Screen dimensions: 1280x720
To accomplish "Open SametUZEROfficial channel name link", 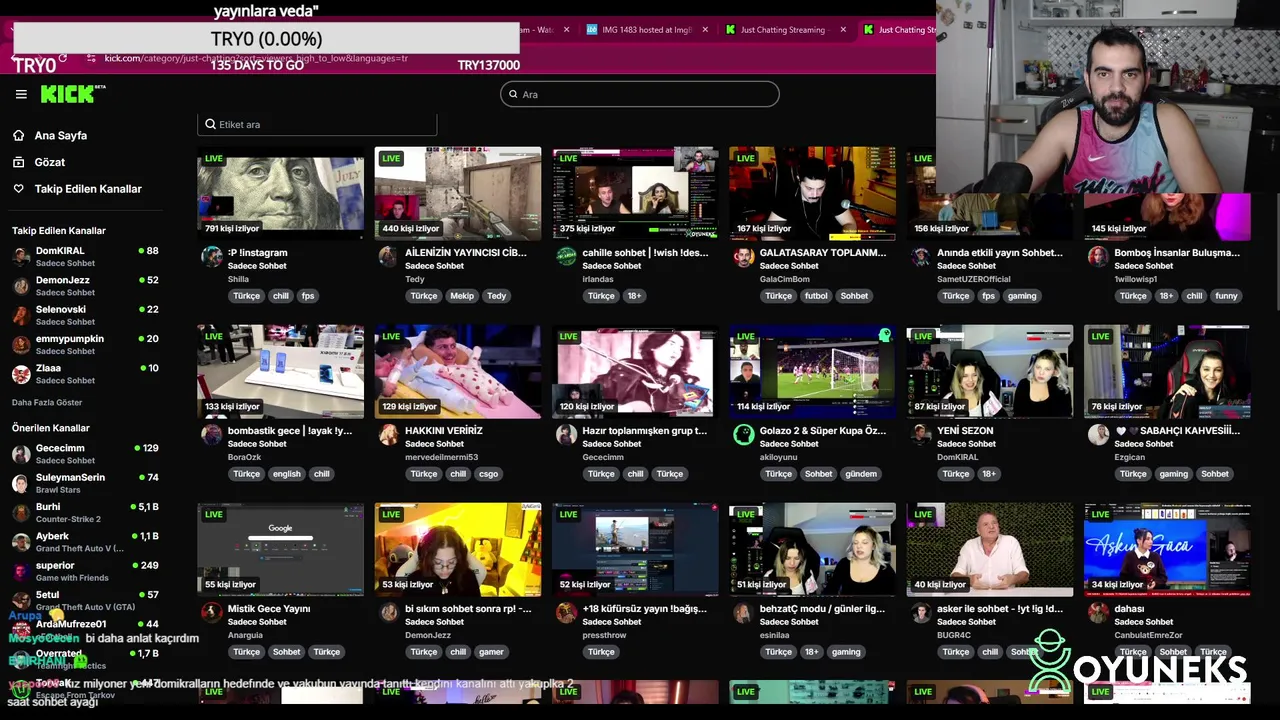I will (974, 279).
